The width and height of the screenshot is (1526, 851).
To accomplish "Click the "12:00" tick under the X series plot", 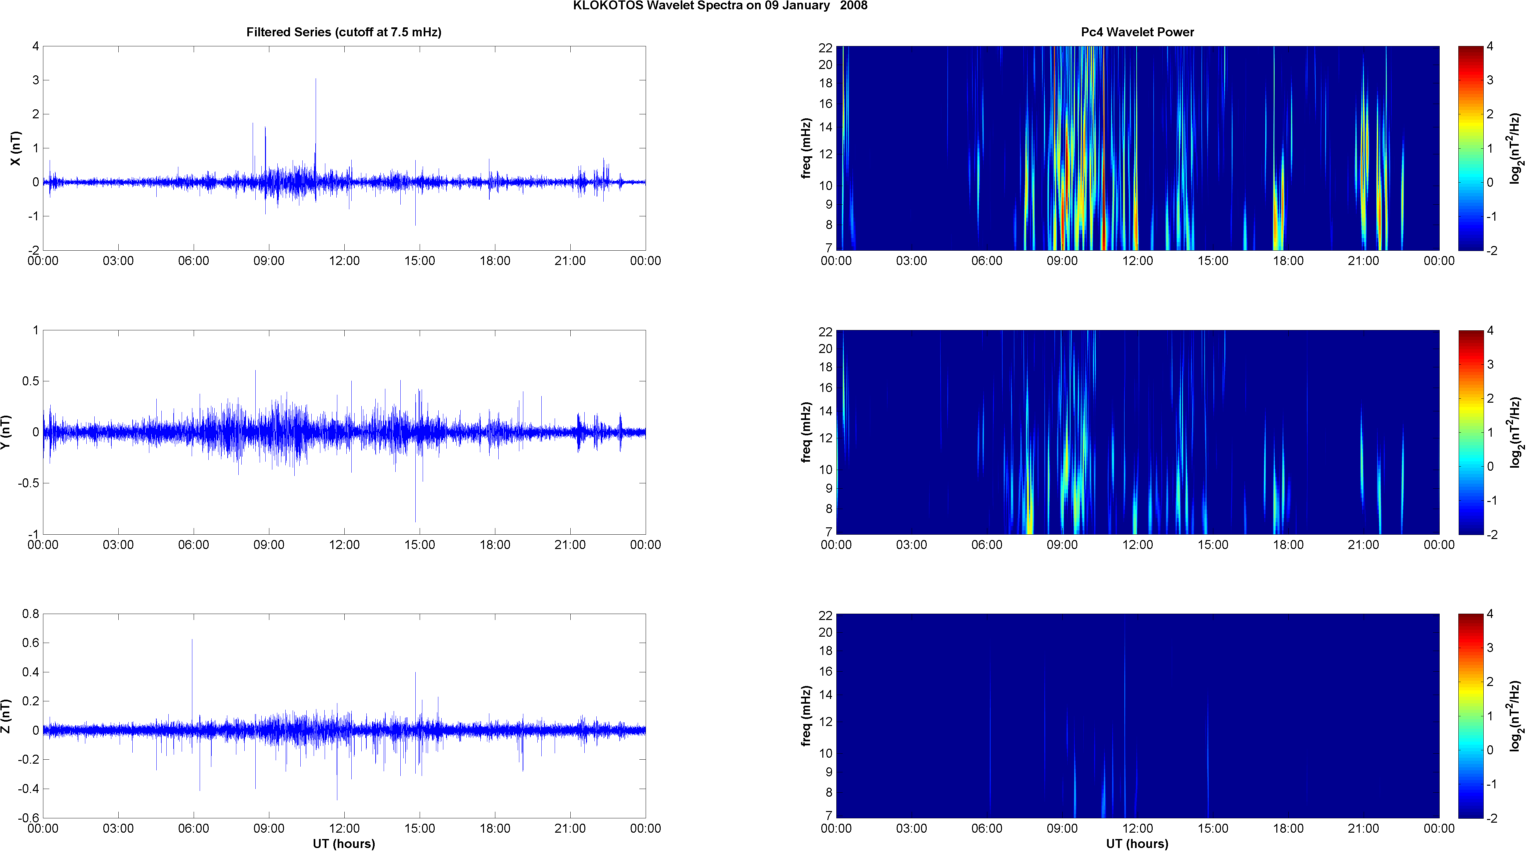I will tap(344, 261).
